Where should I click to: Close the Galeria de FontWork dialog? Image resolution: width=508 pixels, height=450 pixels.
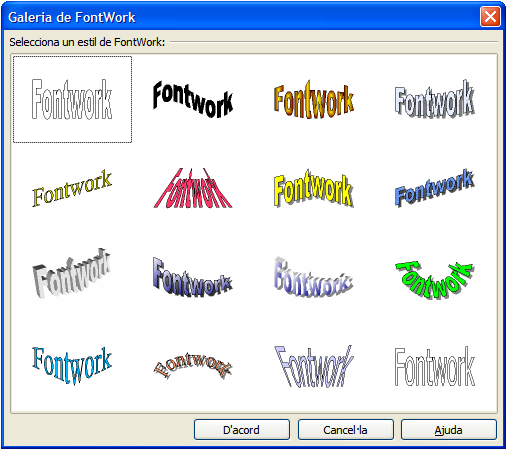point(490,16)
